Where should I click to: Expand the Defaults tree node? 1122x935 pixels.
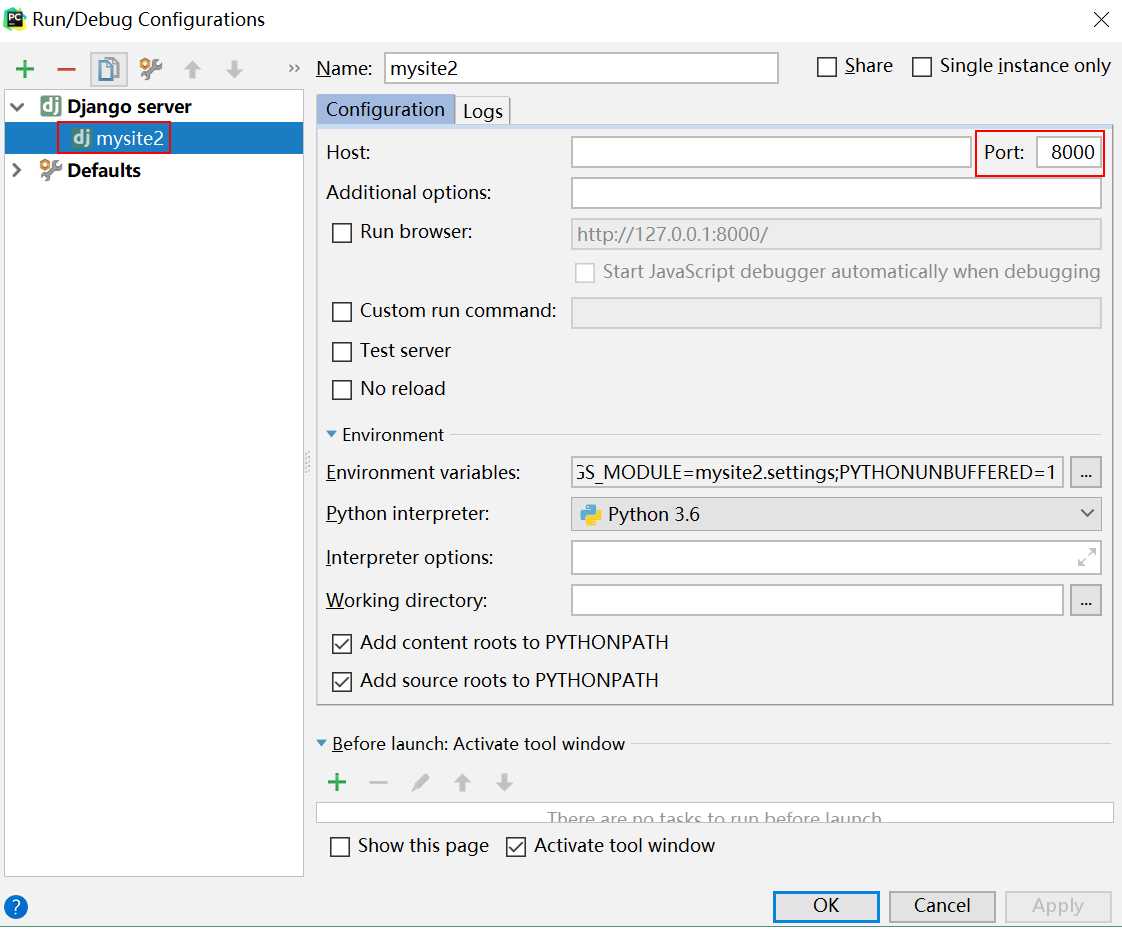(18, 170)
